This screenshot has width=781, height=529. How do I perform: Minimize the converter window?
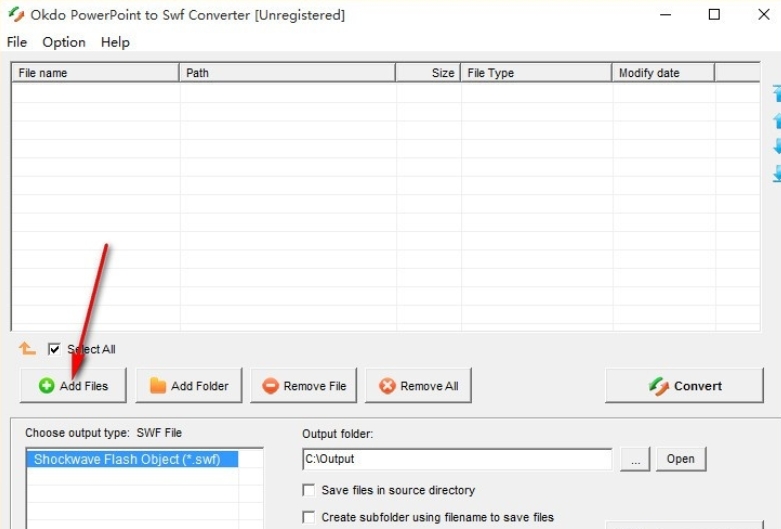tap(665, 15)
